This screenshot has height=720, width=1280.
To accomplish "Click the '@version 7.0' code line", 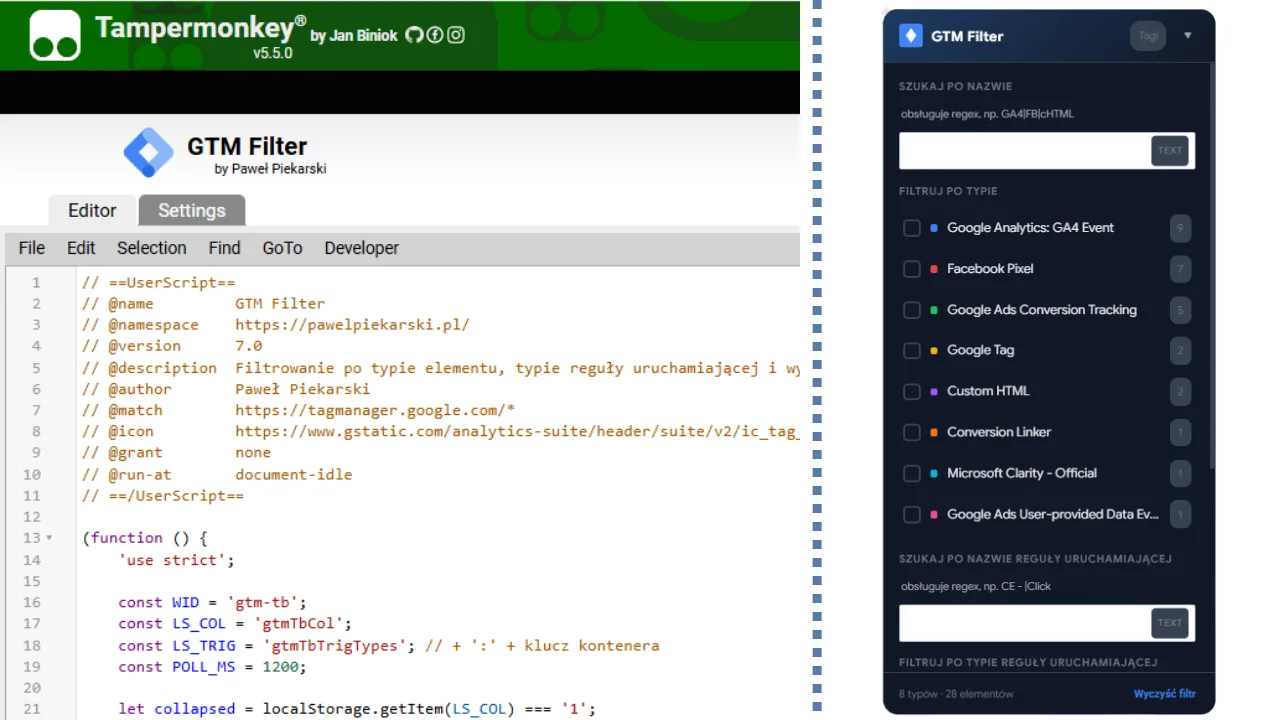I will (x=172, y=346).
